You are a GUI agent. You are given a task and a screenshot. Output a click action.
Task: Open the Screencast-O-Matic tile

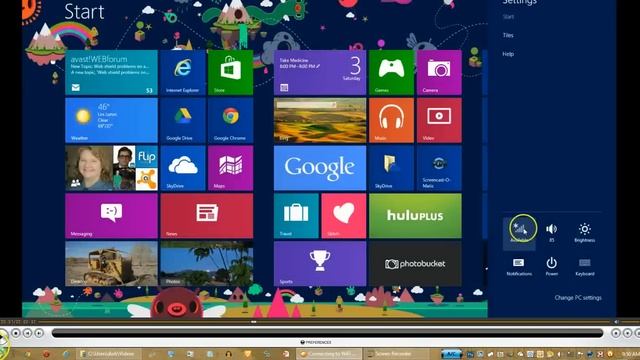(x=439, y=168)
